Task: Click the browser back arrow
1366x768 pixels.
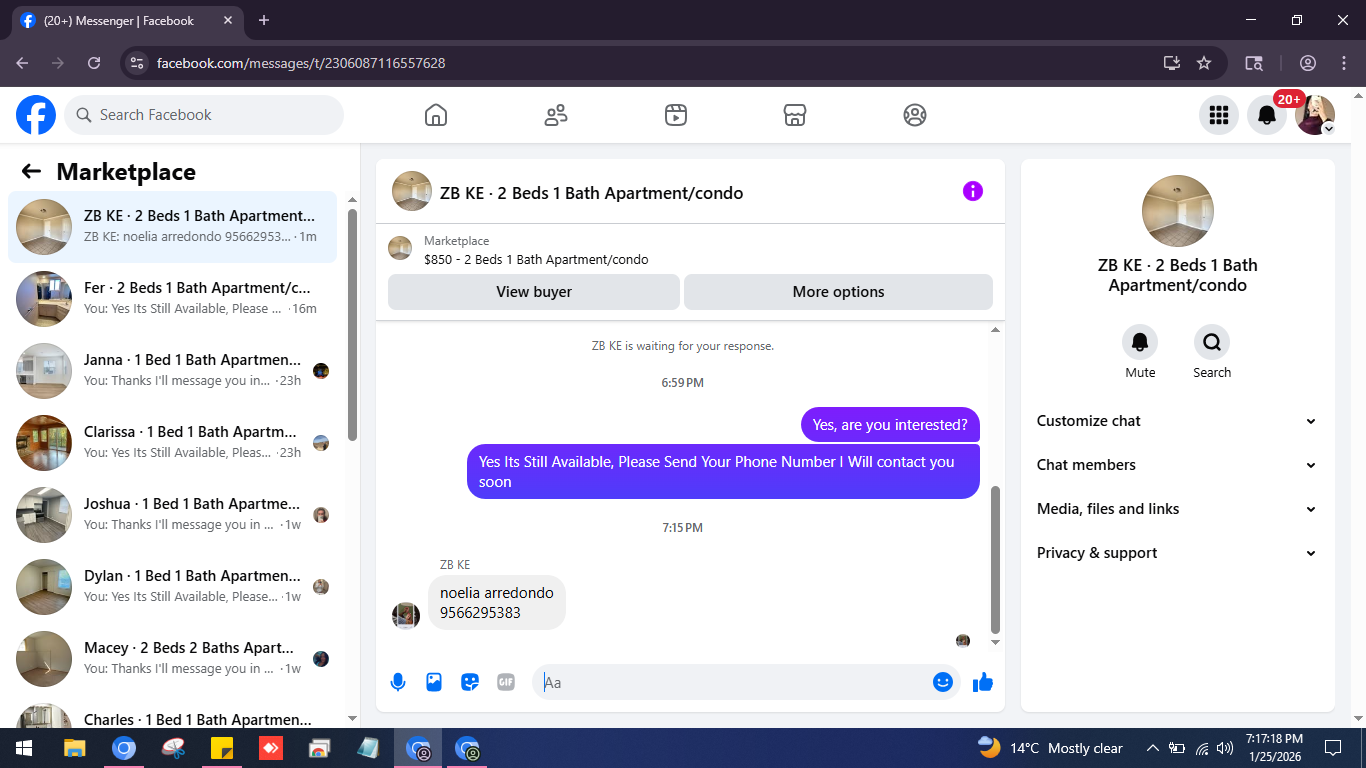Action: pos(22,63)
